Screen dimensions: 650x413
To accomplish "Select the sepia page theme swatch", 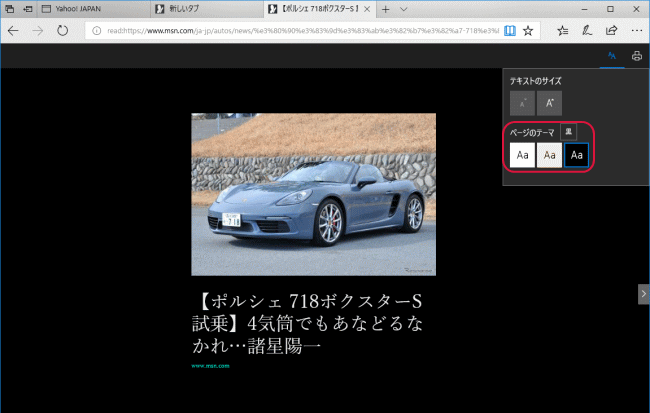I will 549,155.
